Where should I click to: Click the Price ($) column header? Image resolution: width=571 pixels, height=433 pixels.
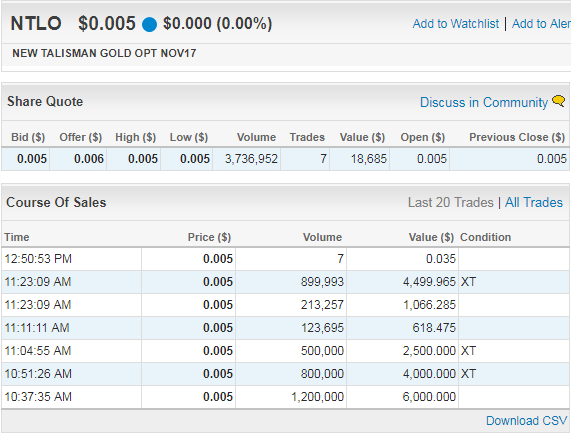click(x=209, y=237)
